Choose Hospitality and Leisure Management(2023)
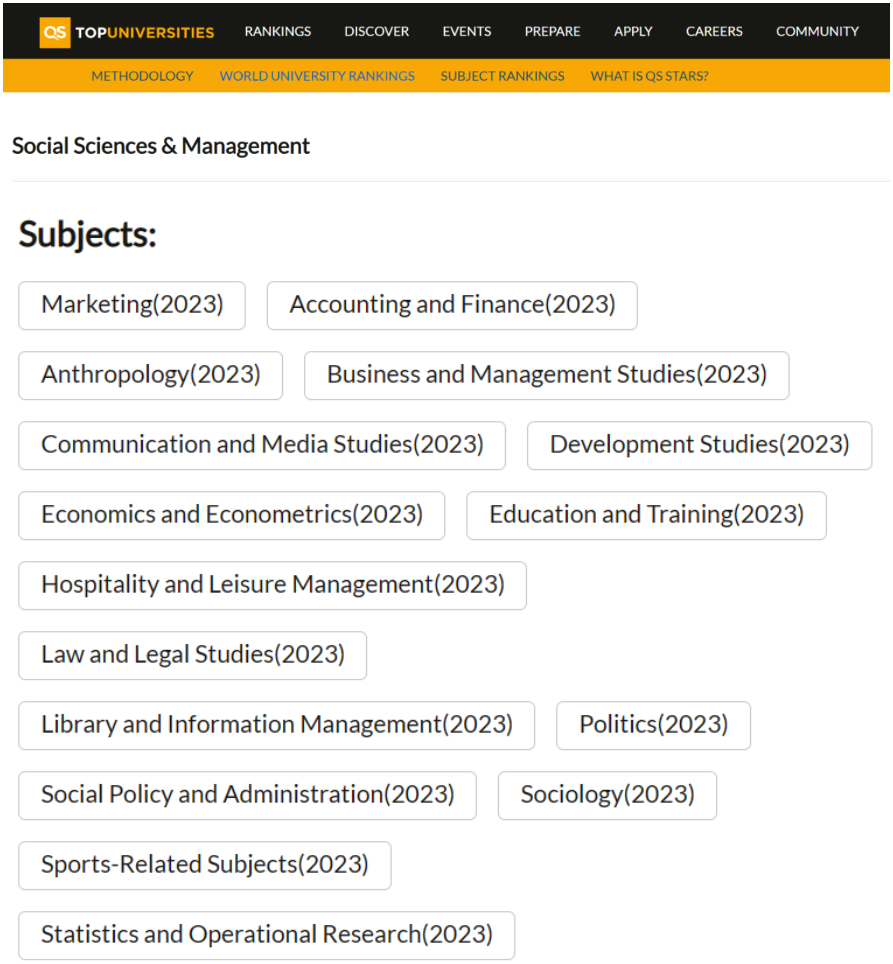The width and height of the screenshot is (893, 964). (272, 585)
